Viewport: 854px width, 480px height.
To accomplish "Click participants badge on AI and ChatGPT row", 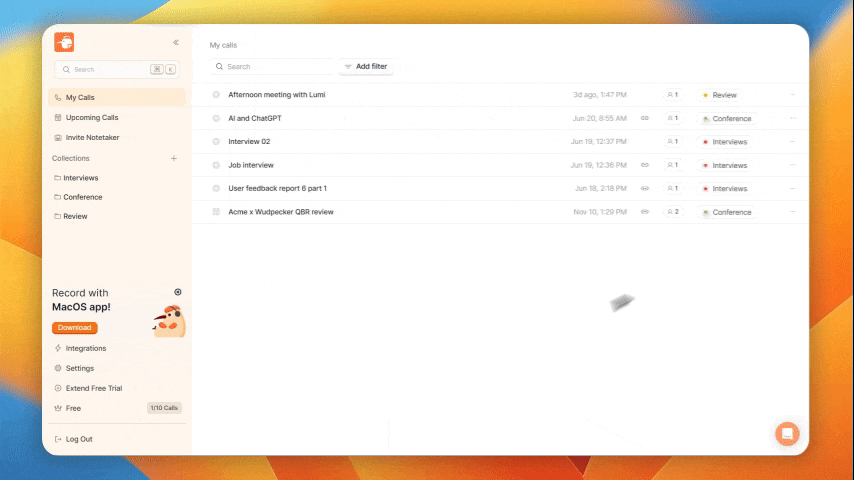I will point(673,118).
